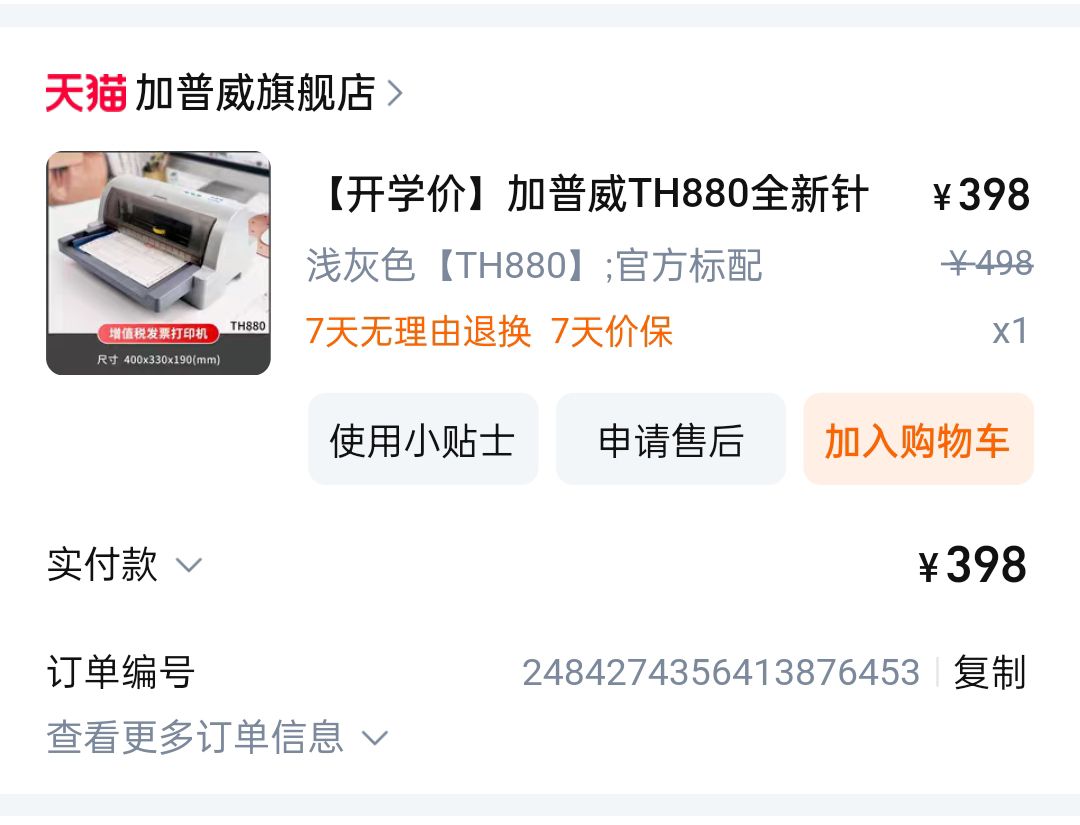The image size is (1080, 825).
Task: Tap the chevron arrow beside store name
Action: (395, 93)
